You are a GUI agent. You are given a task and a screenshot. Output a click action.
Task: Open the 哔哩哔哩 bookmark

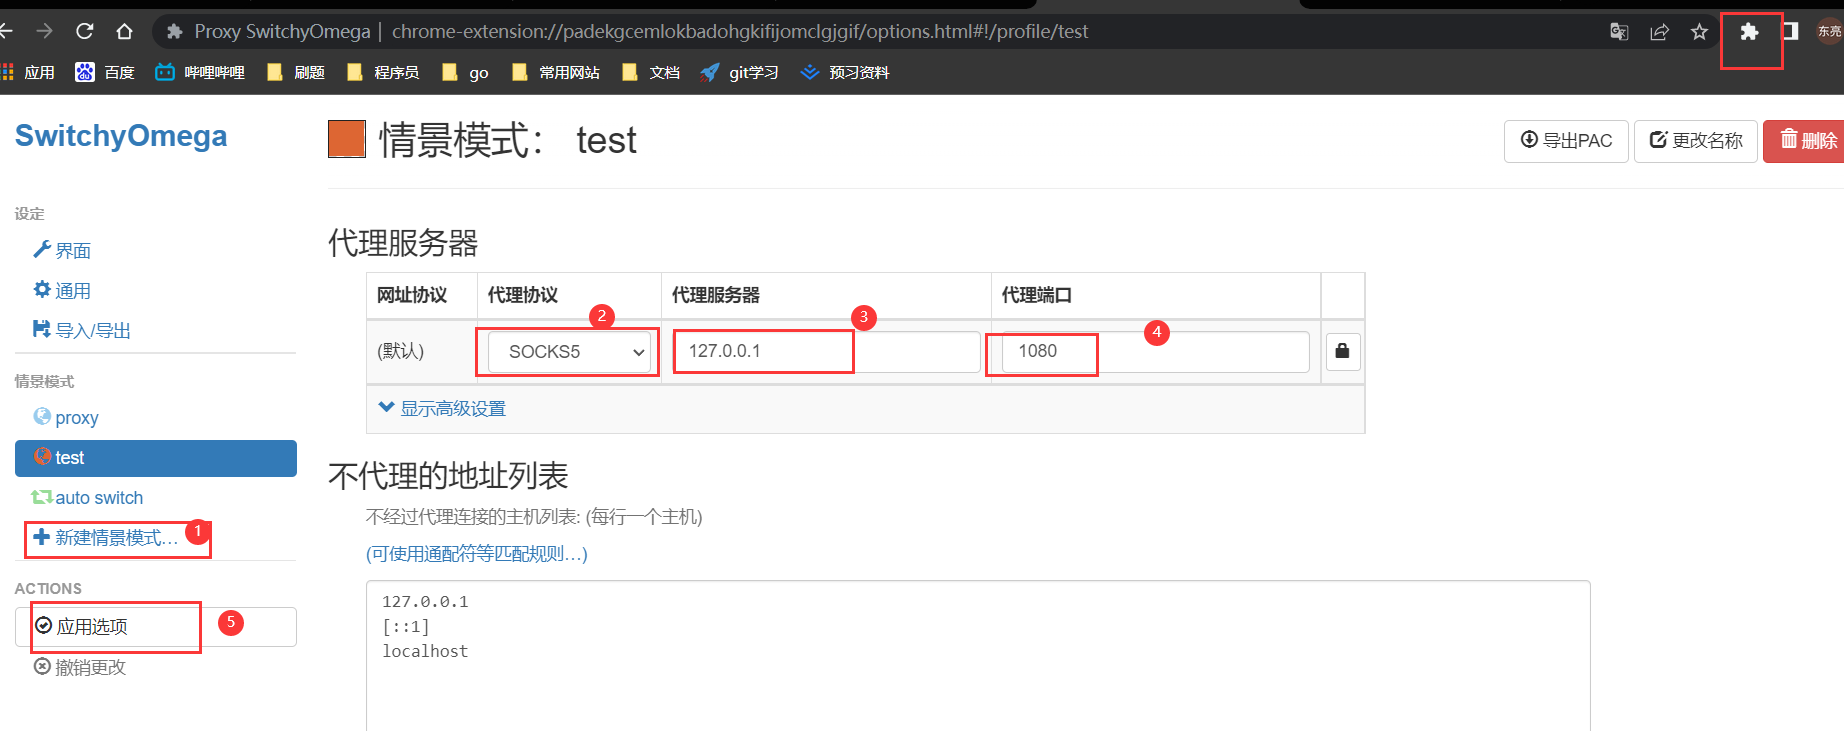click(x=200, y=72)
